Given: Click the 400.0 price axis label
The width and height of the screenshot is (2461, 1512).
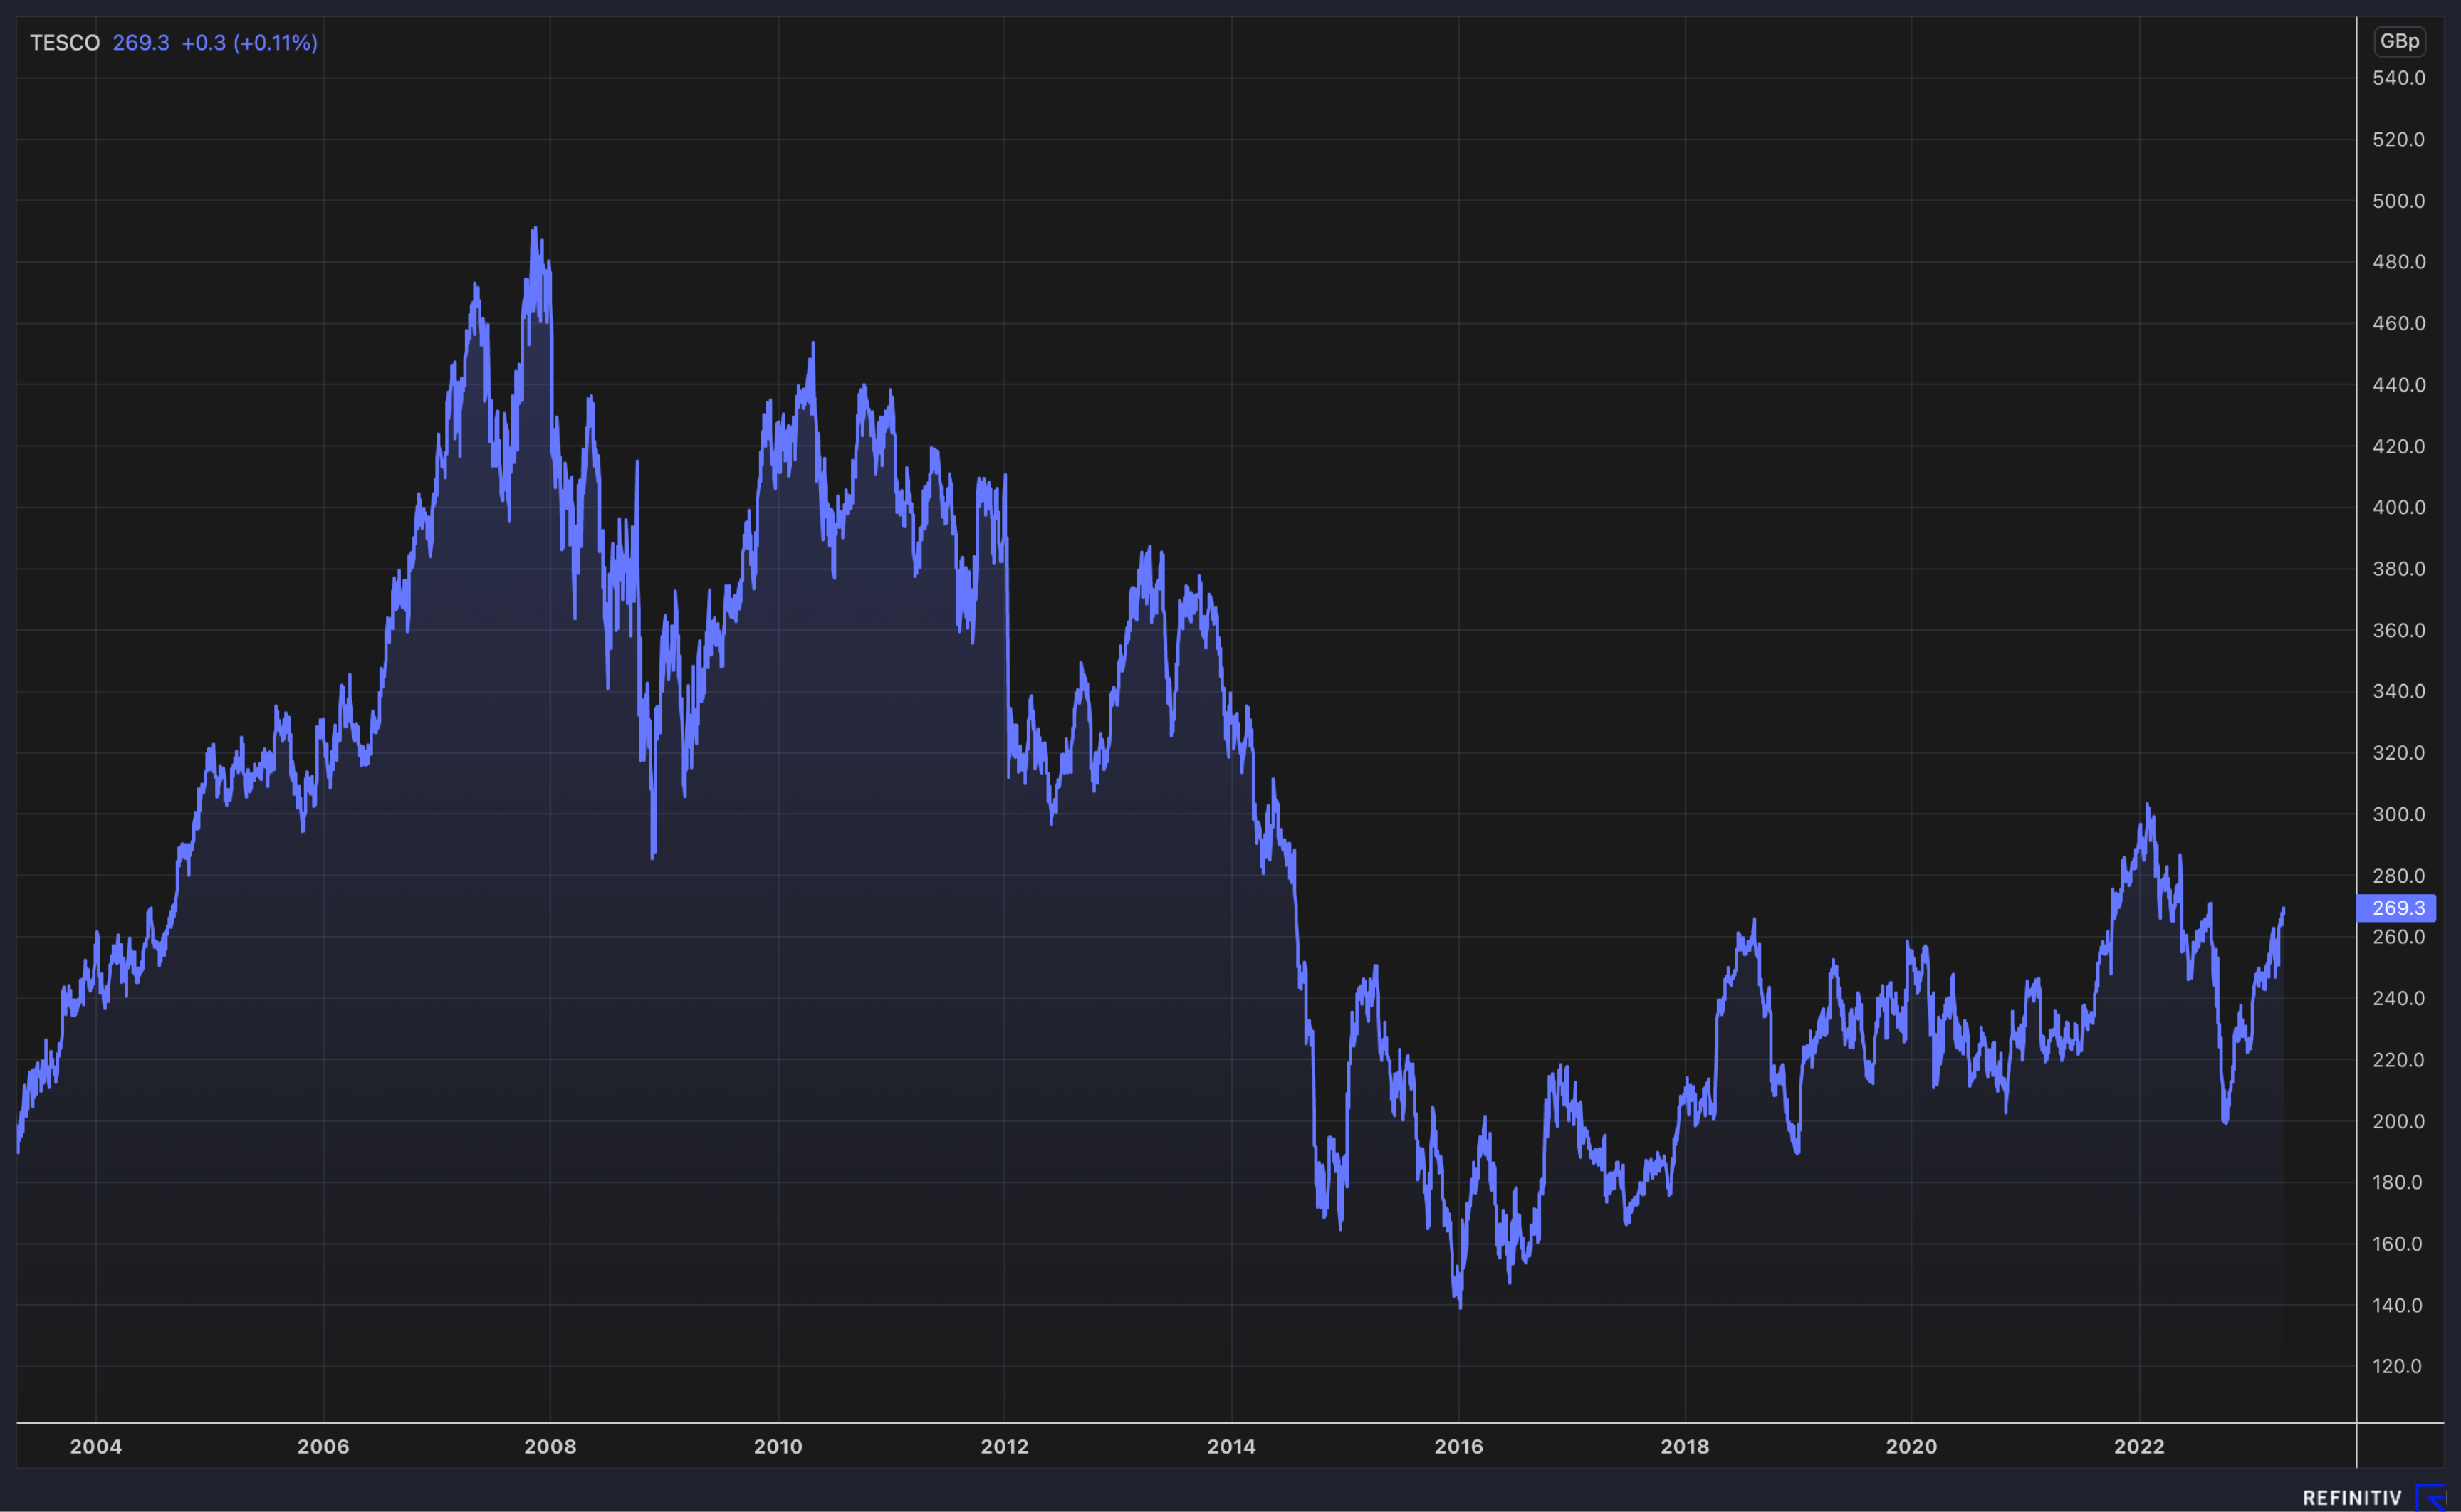Looking at the screenshot, I should [2399, 507].
